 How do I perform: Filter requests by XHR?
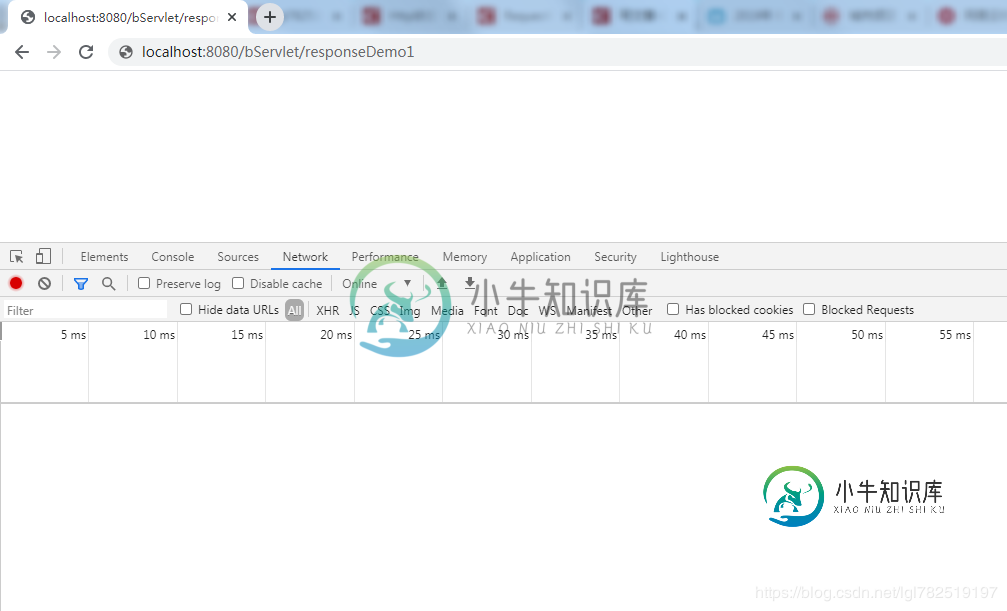click(x=328, y=310)
